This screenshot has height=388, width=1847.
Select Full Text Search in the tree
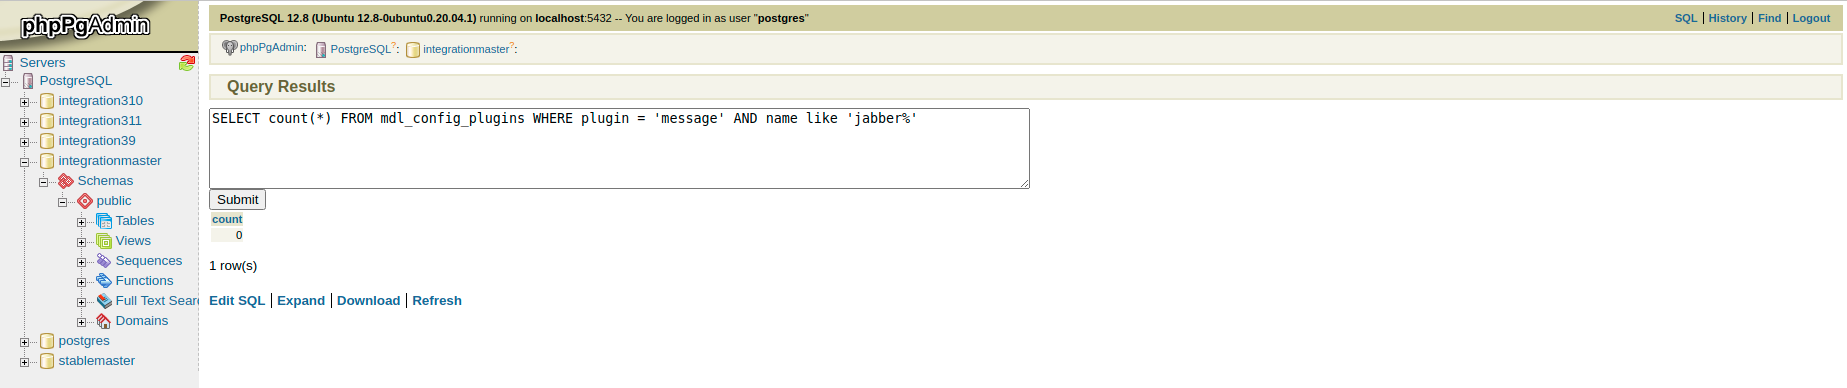(157, 301)
